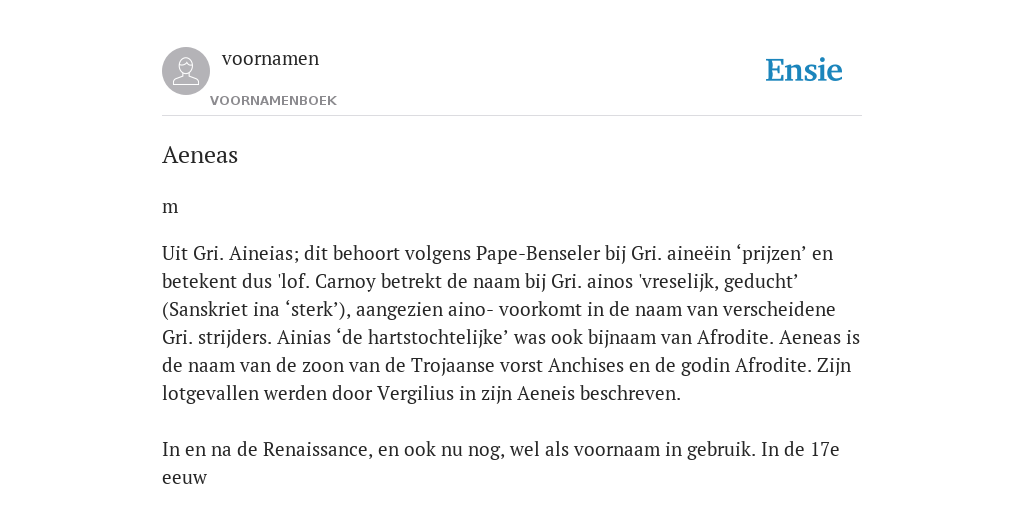
Task: Click the VOORNAMENBOEK source label
Action: click(273, 101)
